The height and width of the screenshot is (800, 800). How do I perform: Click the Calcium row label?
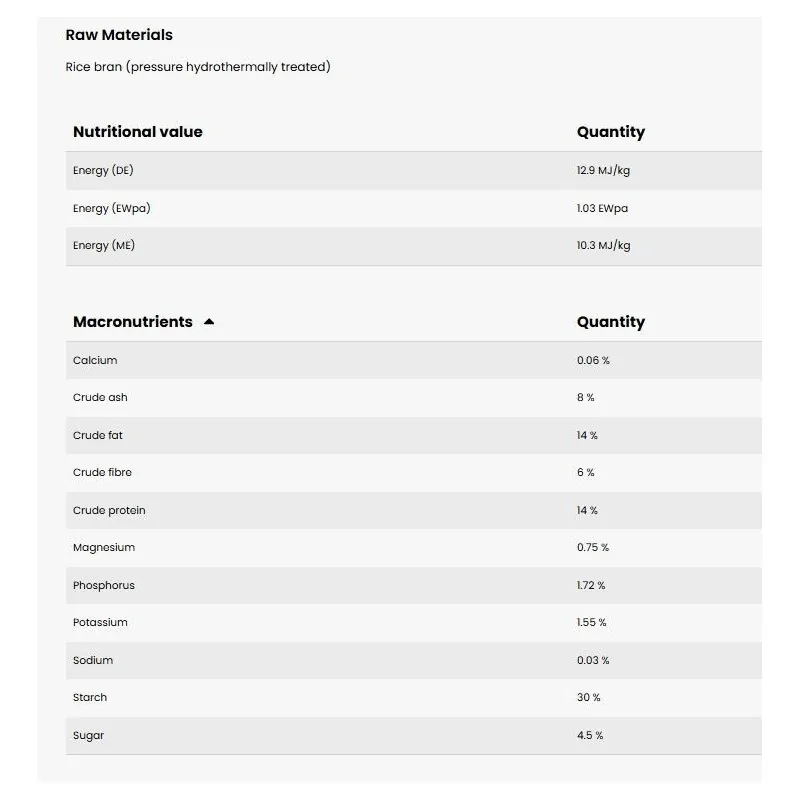point(95,360)
